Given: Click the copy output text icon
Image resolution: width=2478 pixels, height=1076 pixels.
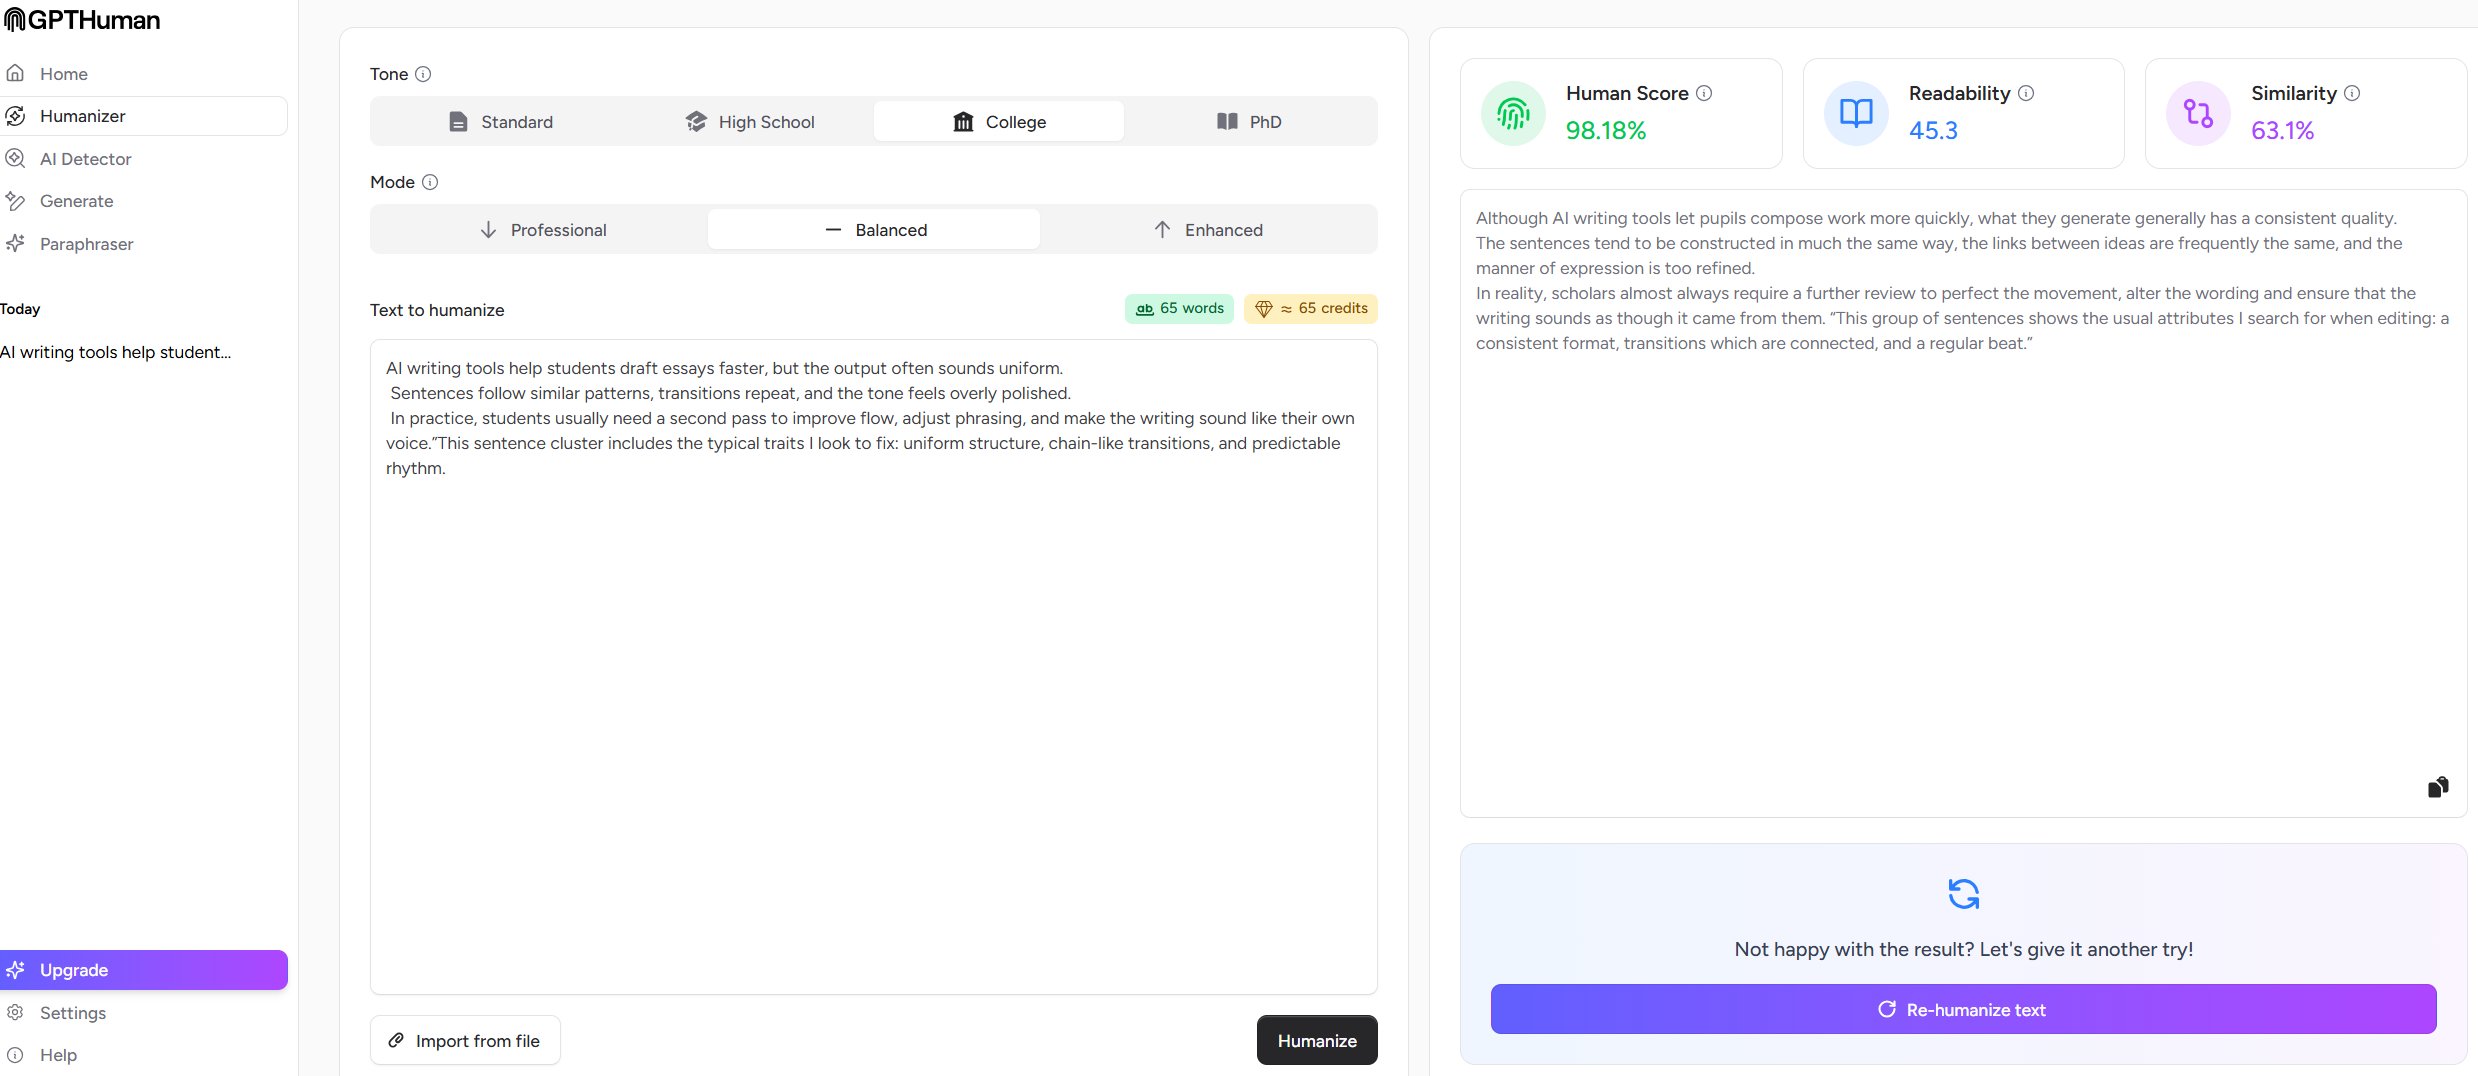Looking at the screenshot, I should 2438,787.
